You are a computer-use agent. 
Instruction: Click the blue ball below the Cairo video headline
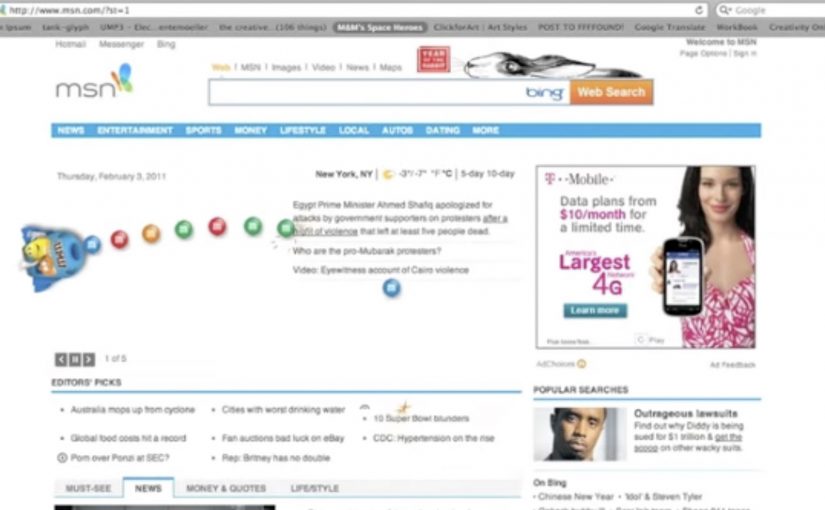point(391,288)
